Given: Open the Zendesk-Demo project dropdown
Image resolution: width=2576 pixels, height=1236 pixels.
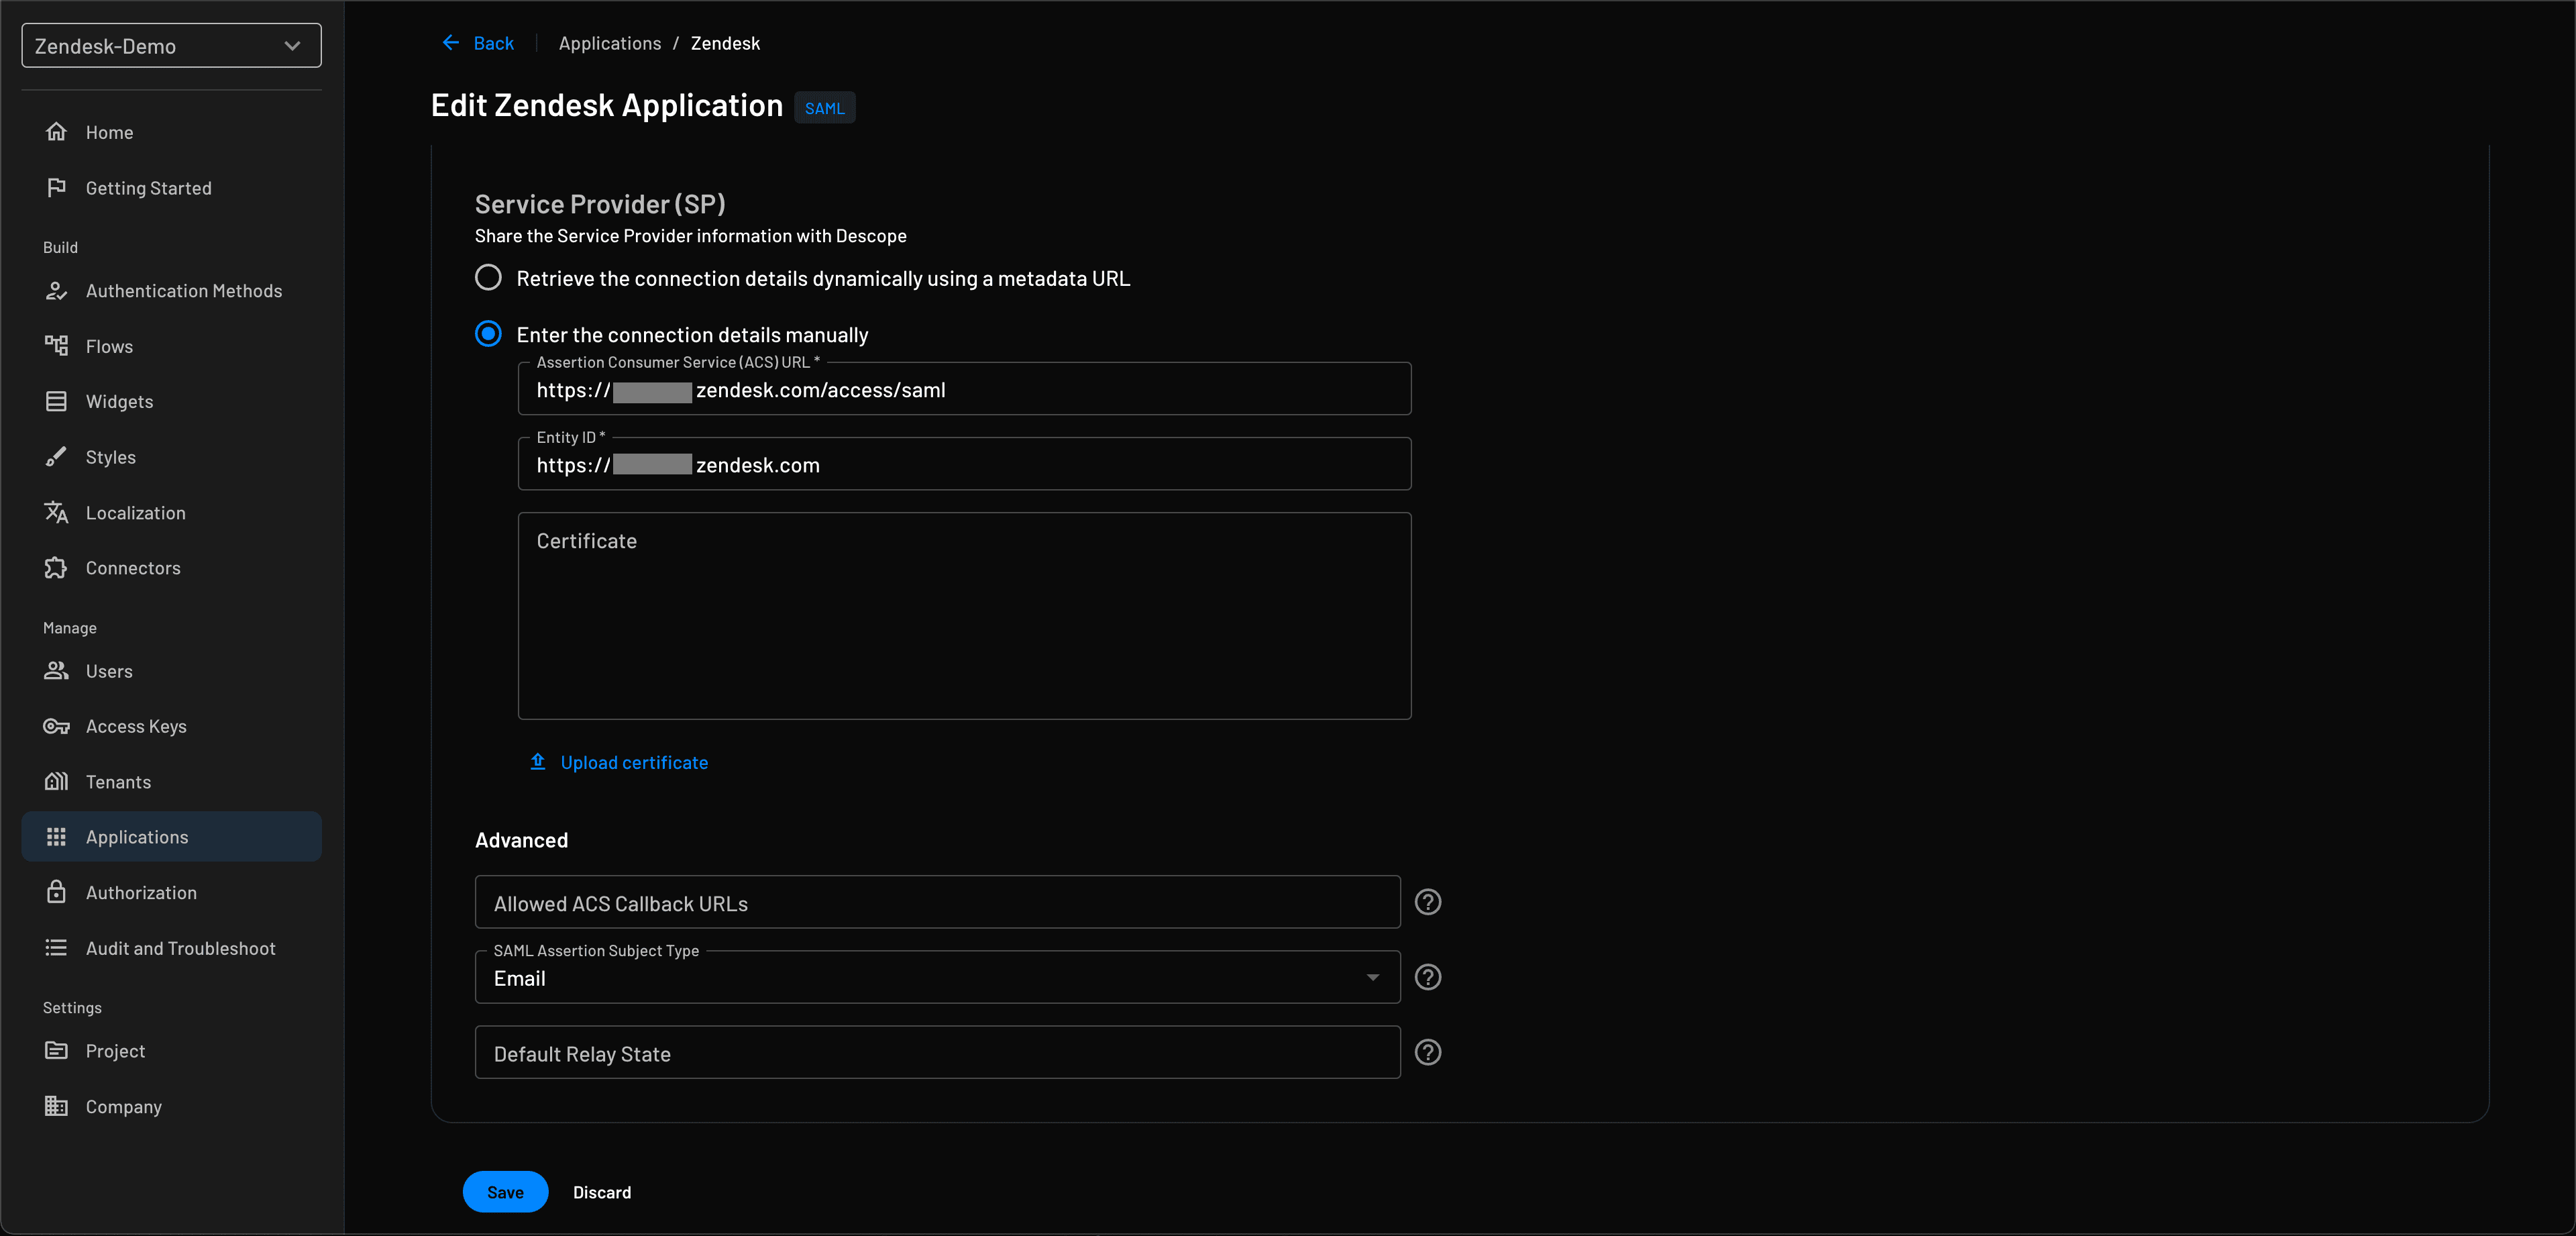Looking at the screenshot, I should (x=171, y=46).
